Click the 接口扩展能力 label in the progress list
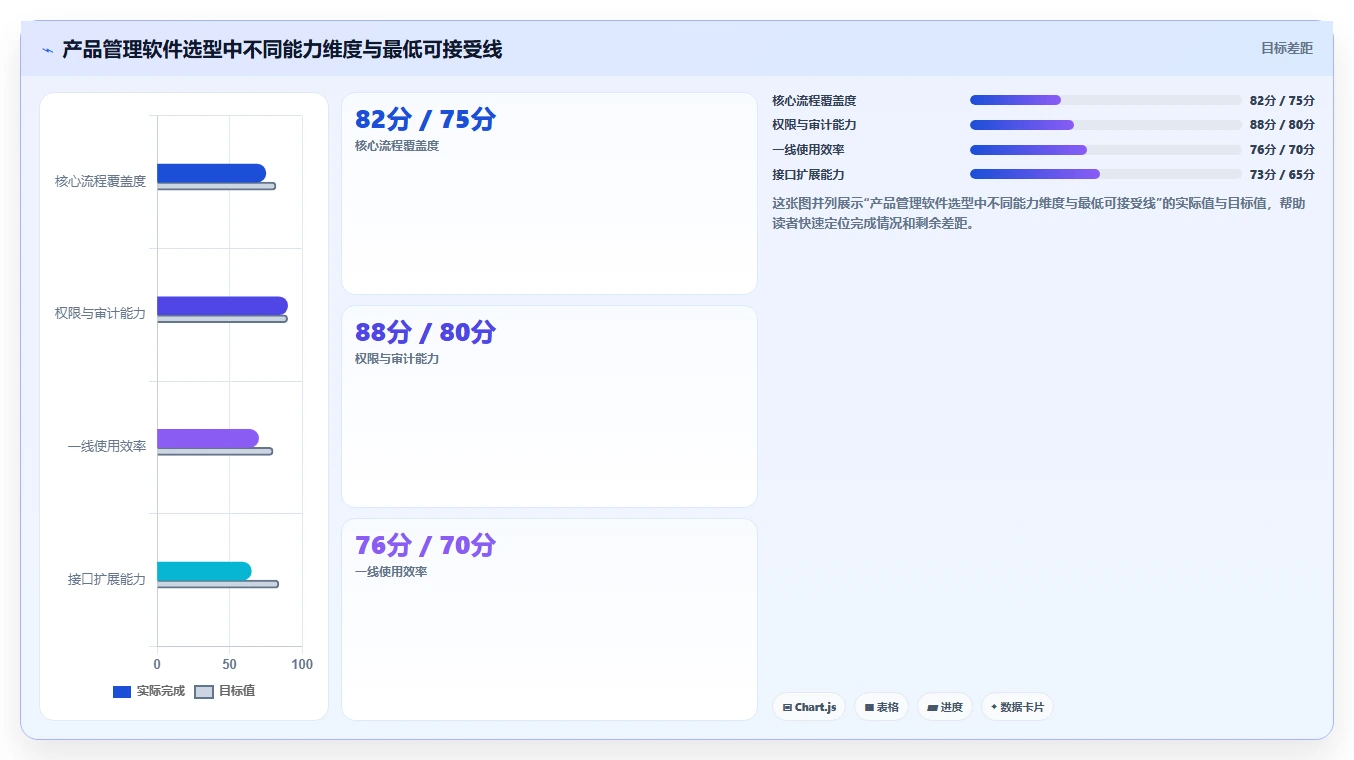 coord(808,174)
